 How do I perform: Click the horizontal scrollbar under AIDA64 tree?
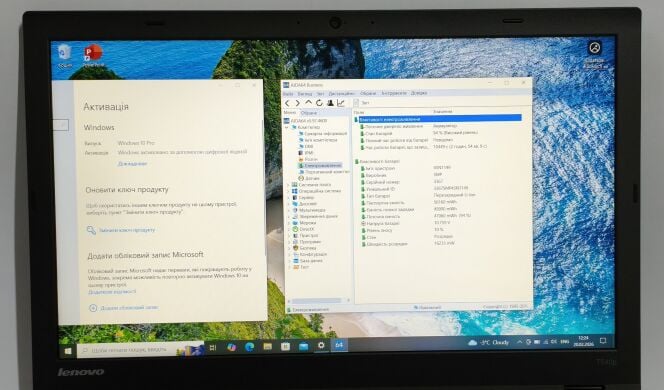[x=316, y=301]
